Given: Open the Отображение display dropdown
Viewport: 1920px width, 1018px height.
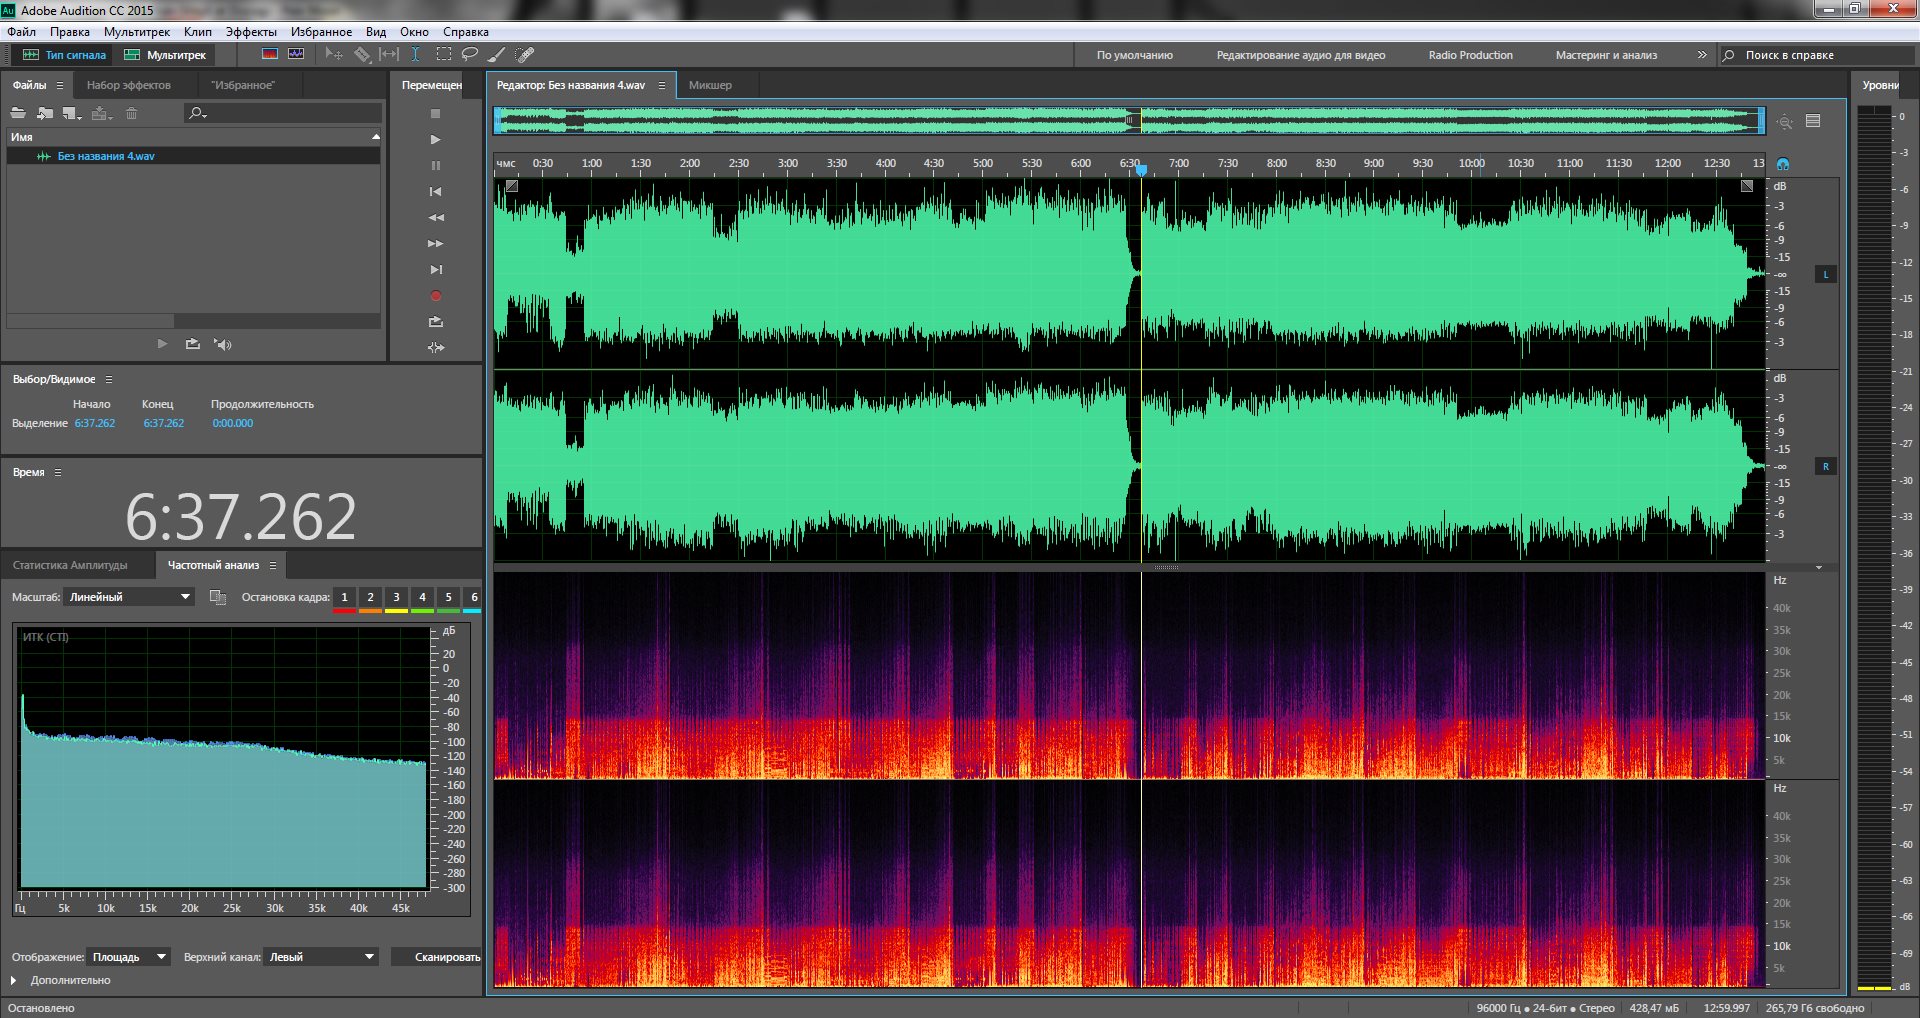Looking at the screenshot, I should click(x=128, y=957).
